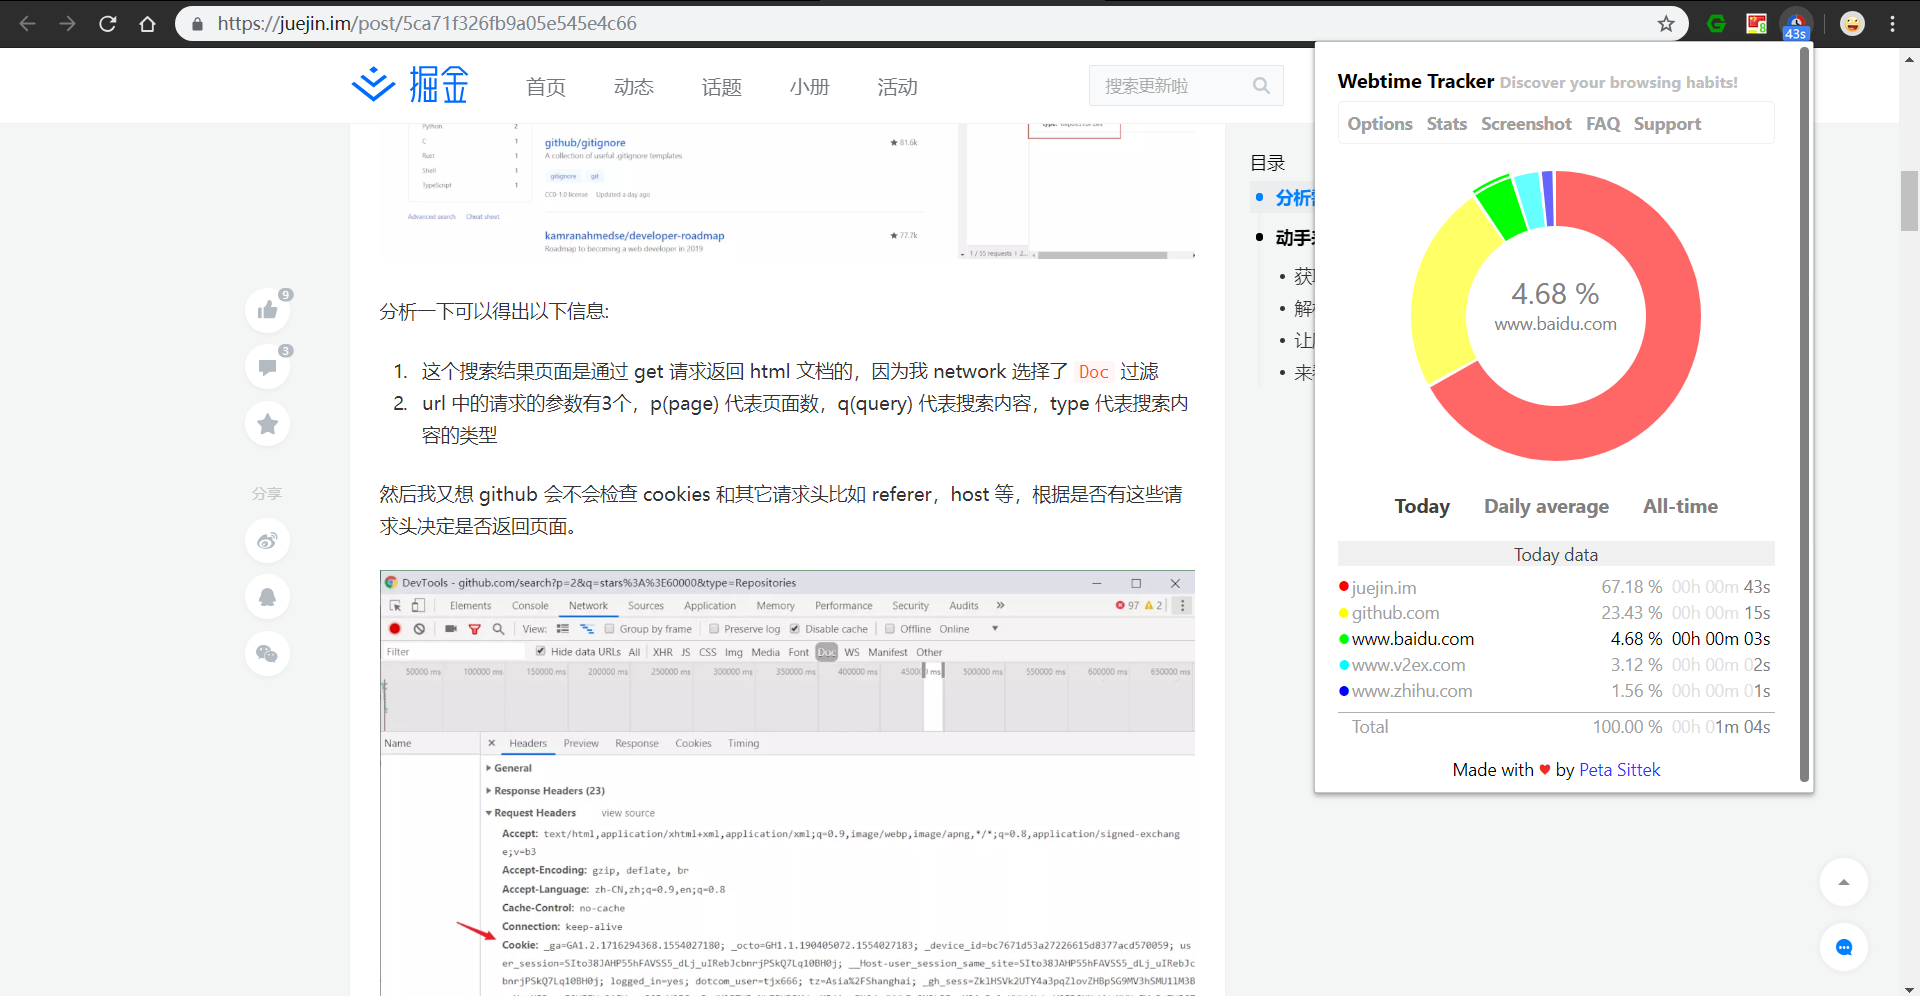
Task: Click the 目录 heading
Action: 1267,163
